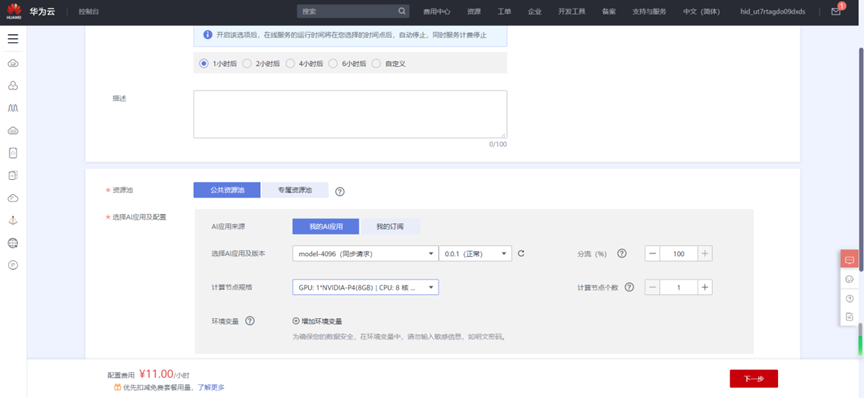Open the GPU compute node spec dropdown
Image resolution: width=864 pixels, height=398 pixels.
pyautogui.click(x=365, y=287)
